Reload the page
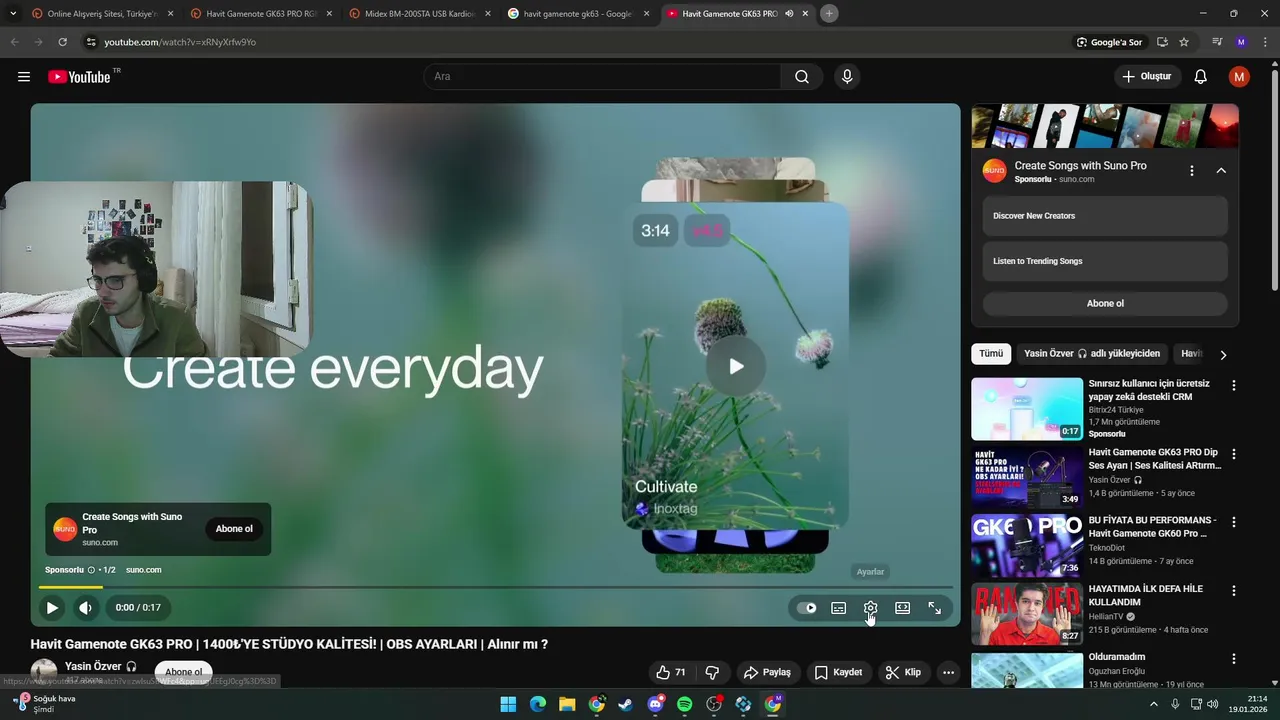1280x720 pixels. click(x=62, y=42)
